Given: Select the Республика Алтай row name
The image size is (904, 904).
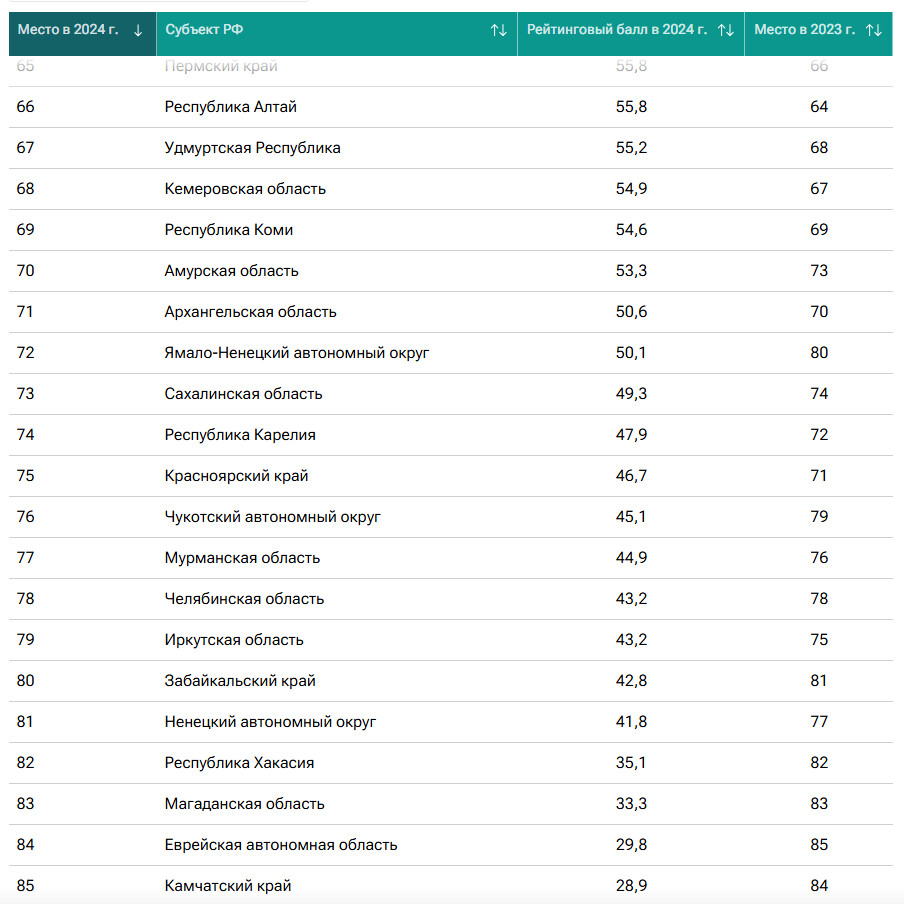Looking at the screenshot, I should (230, 107).
